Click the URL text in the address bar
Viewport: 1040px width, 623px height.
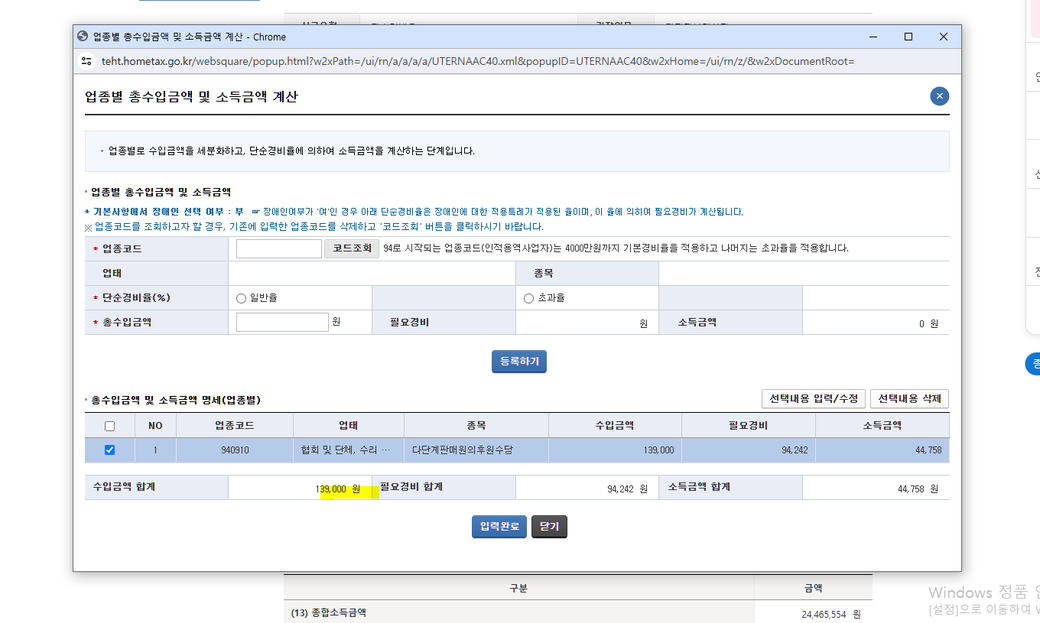pos(478,61)
